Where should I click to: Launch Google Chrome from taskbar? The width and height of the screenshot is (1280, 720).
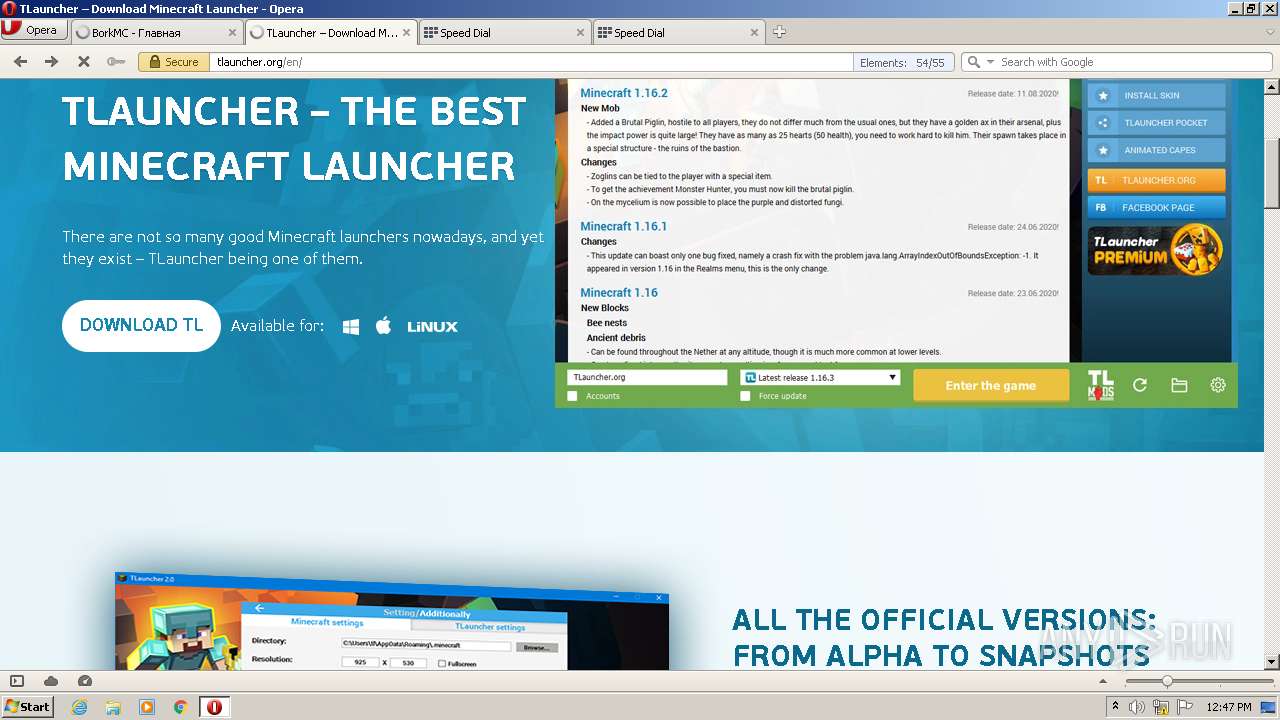click(181, 707)
